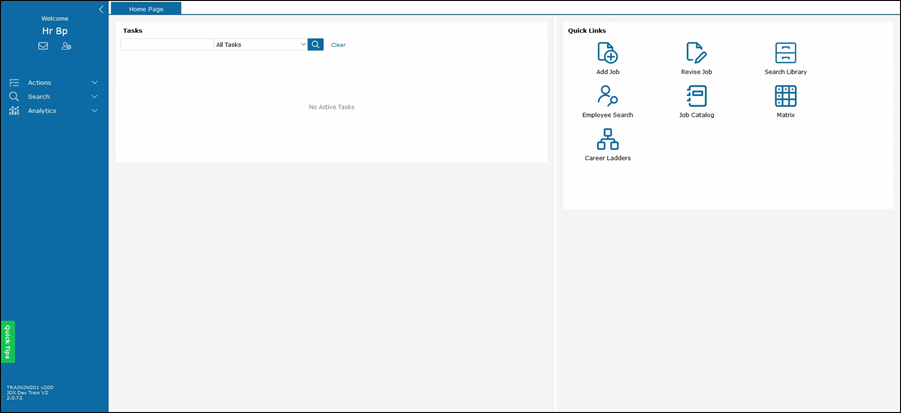The height and width of the screenshot is (413, 901).
Task: Open the green Quick Tips button
Action: click(x=8, y=342)
